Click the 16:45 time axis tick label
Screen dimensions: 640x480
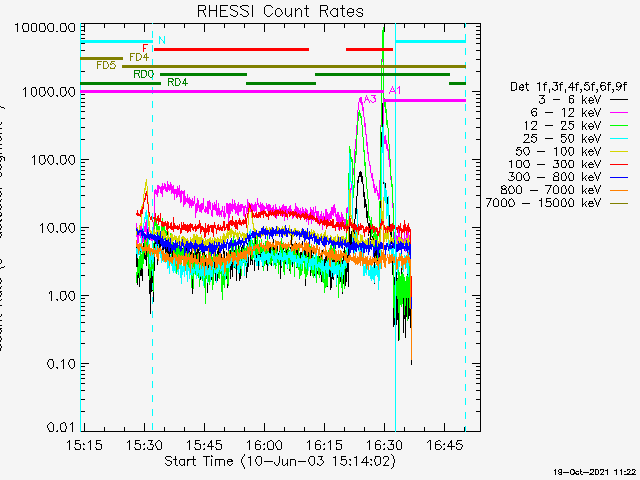pyautogui.click(x=444, y=445)
